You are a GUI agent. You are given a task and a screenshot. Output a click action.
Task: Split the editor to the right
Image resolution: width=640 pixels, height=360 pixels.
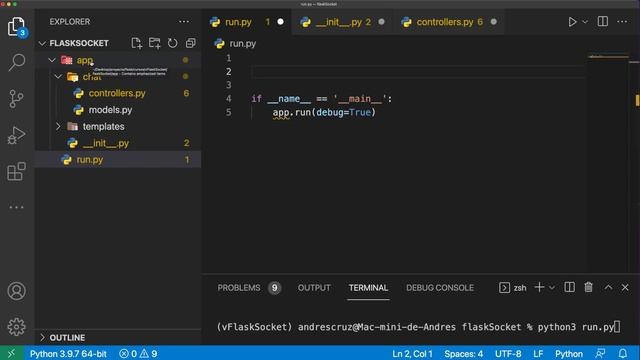click(x=602, y=22)
